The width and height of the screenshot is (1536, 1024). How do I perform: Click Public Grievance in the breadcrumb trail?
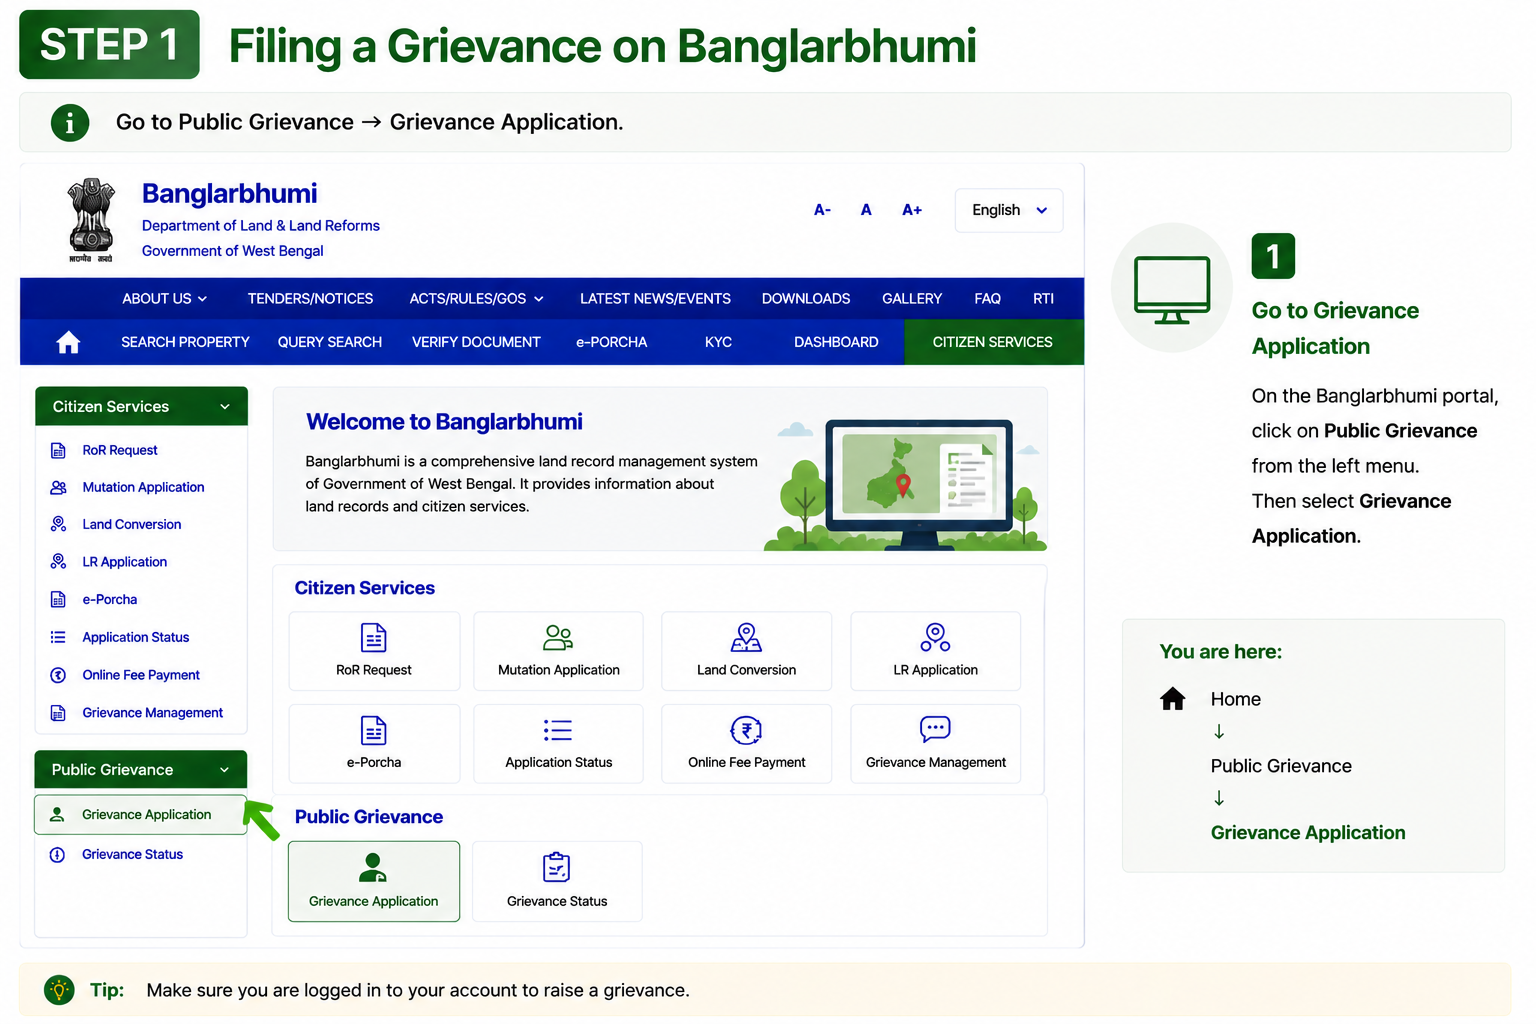[1281, 766]
